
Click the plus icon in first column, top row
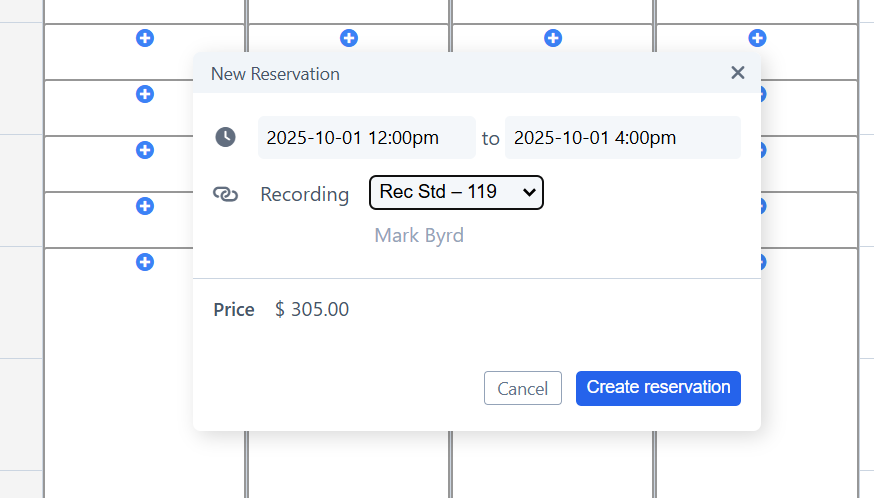145,38
